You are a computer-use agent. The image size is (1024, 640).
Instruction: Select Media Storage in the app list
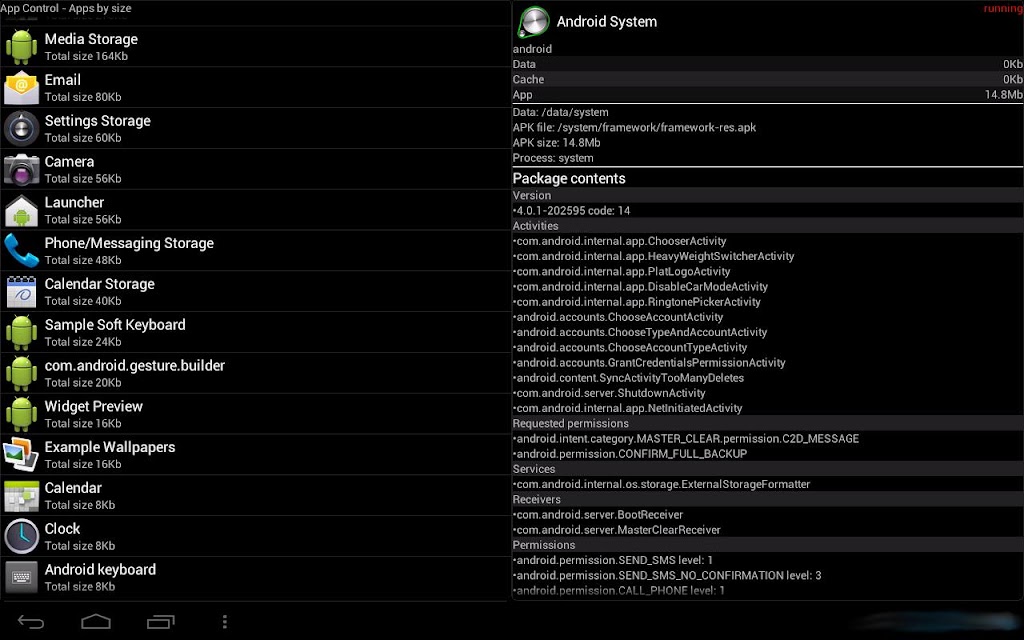255,46
